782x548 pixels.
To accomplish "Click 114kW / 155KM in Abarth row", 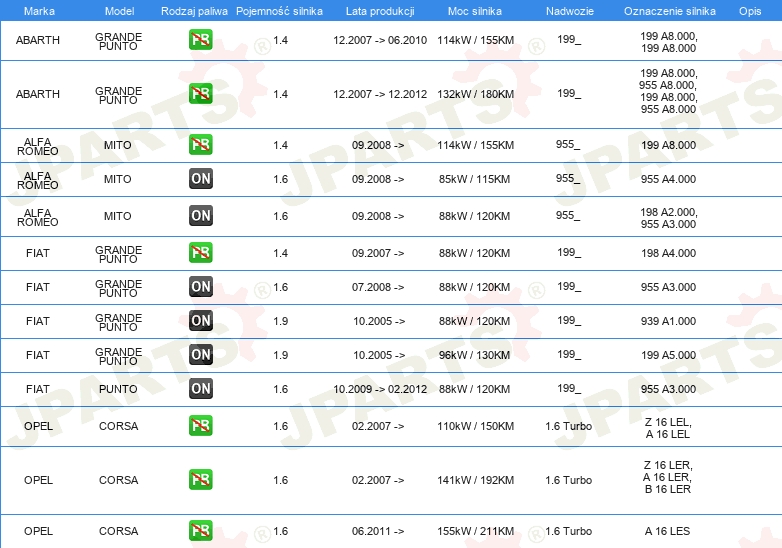I will point(475,40).
